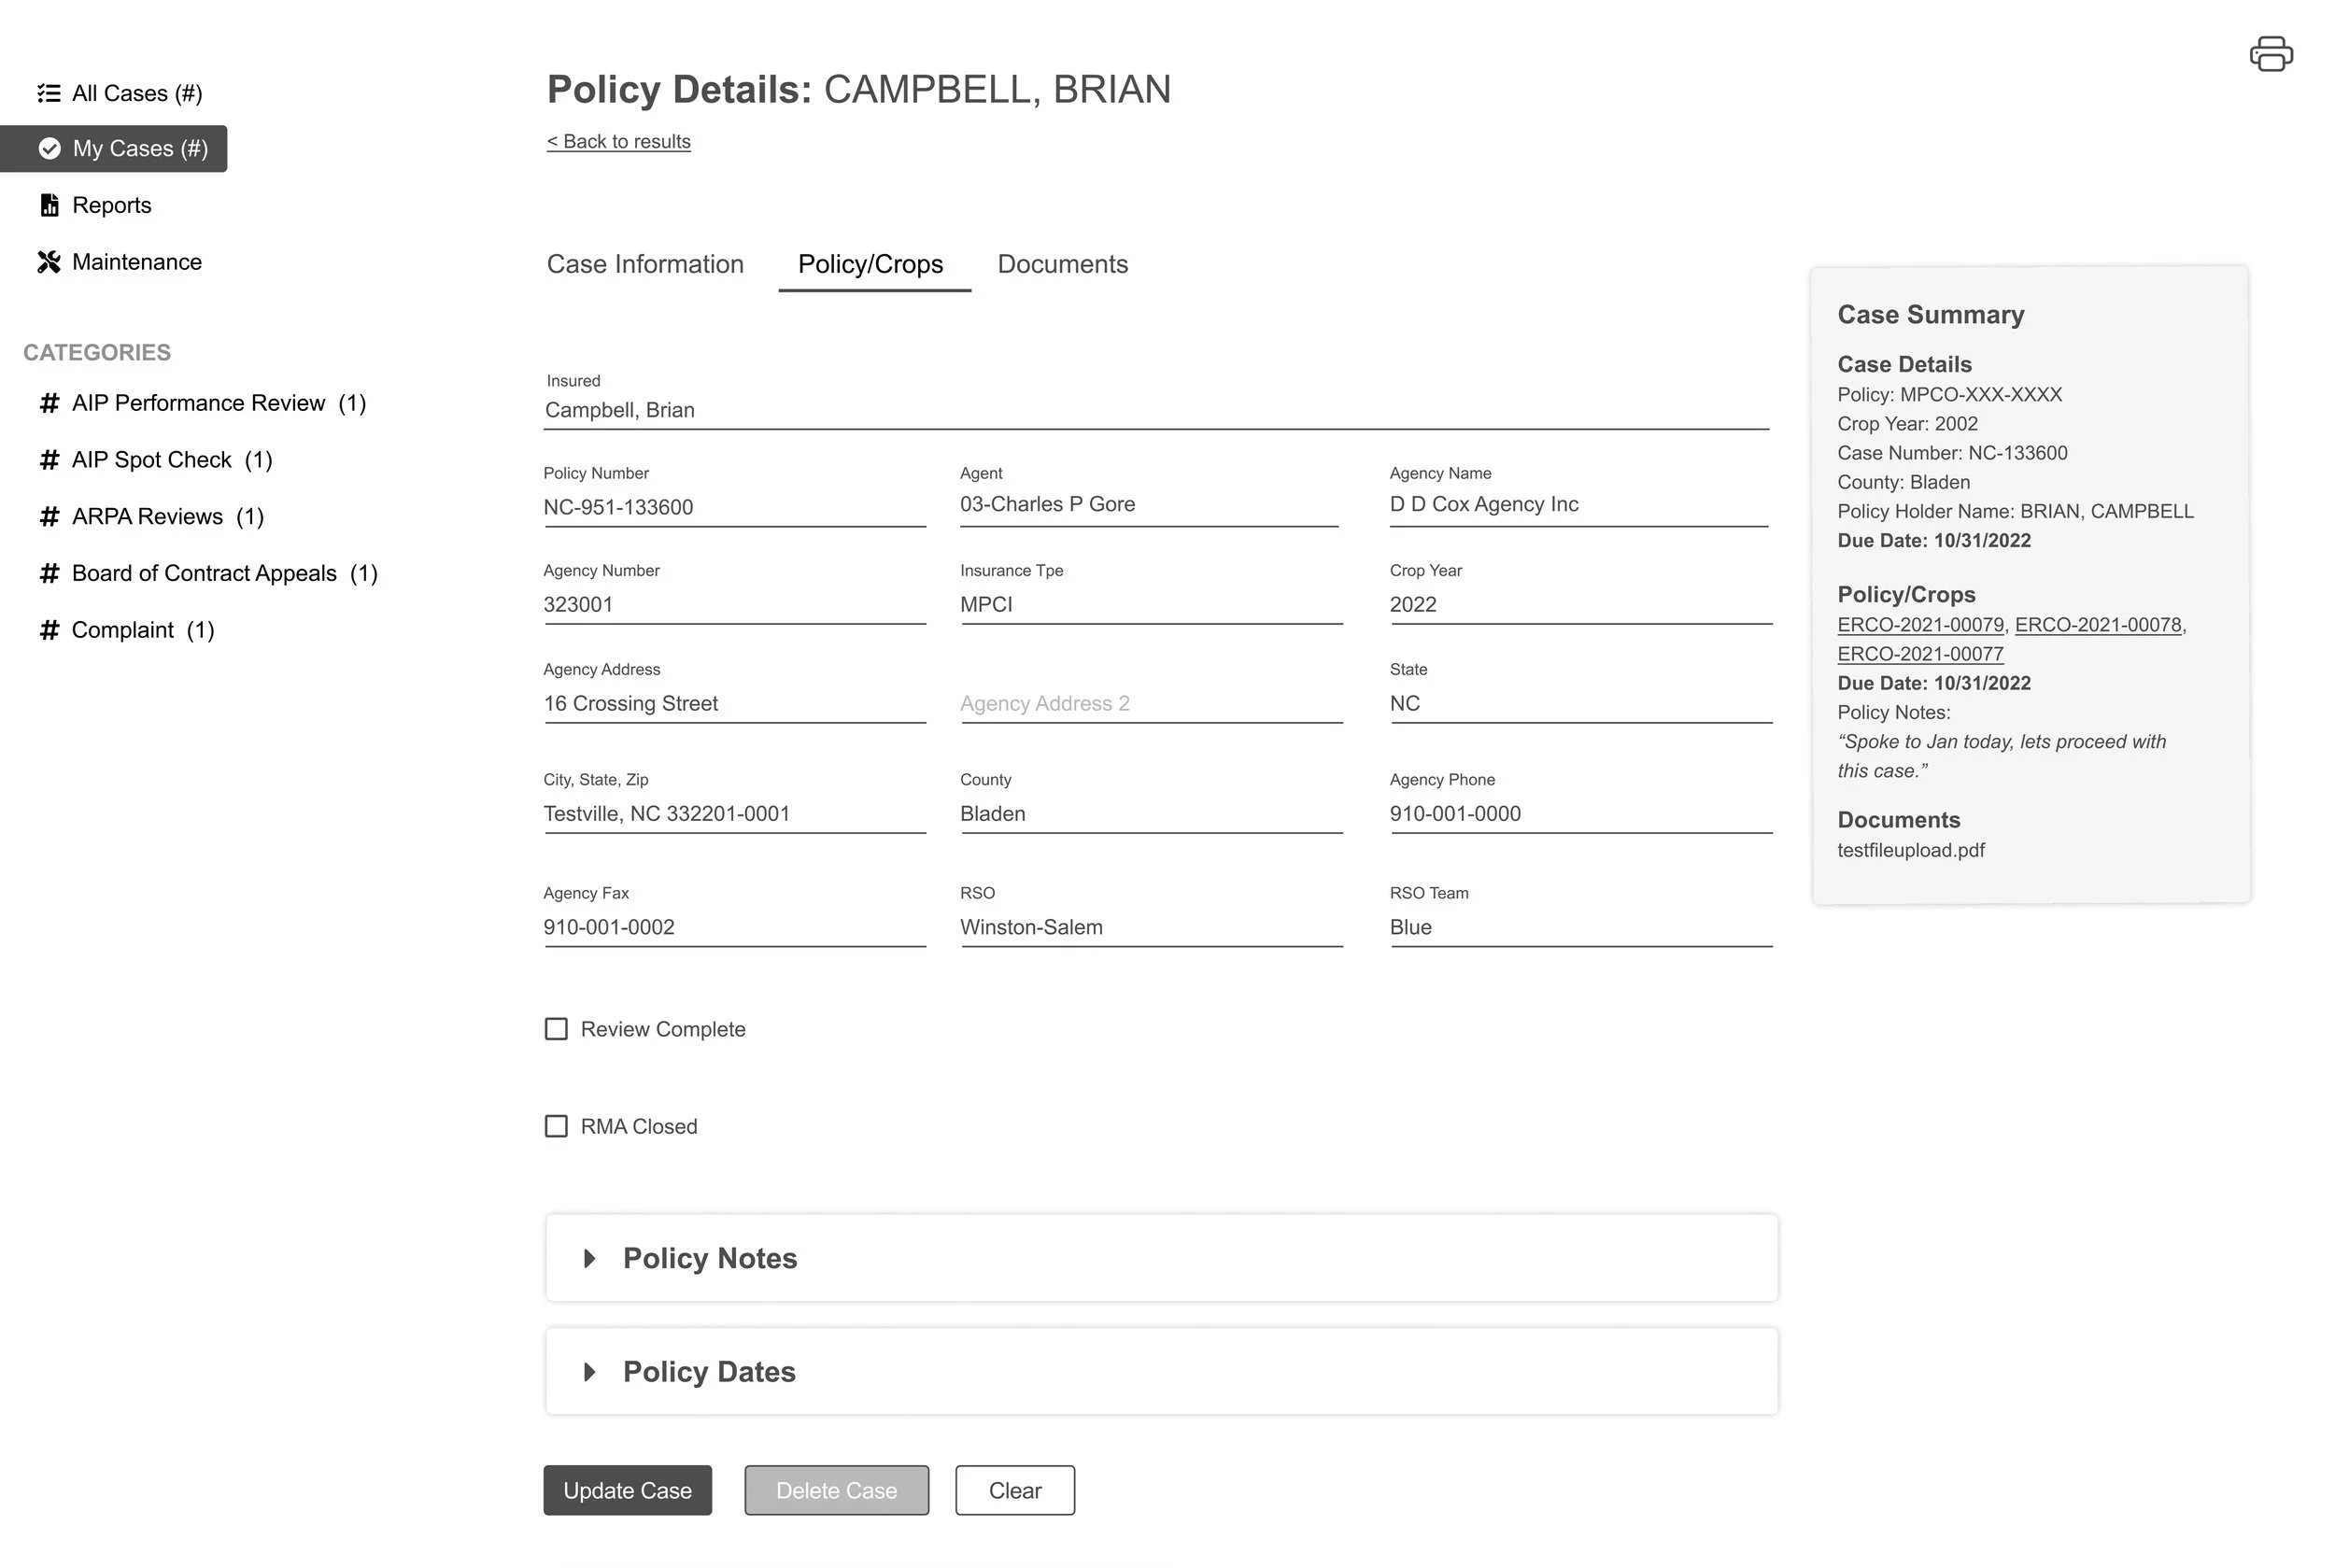The image size is (2335, 1568).
Task: Check the Review Complete checkbox
Action: (556, 1029)
